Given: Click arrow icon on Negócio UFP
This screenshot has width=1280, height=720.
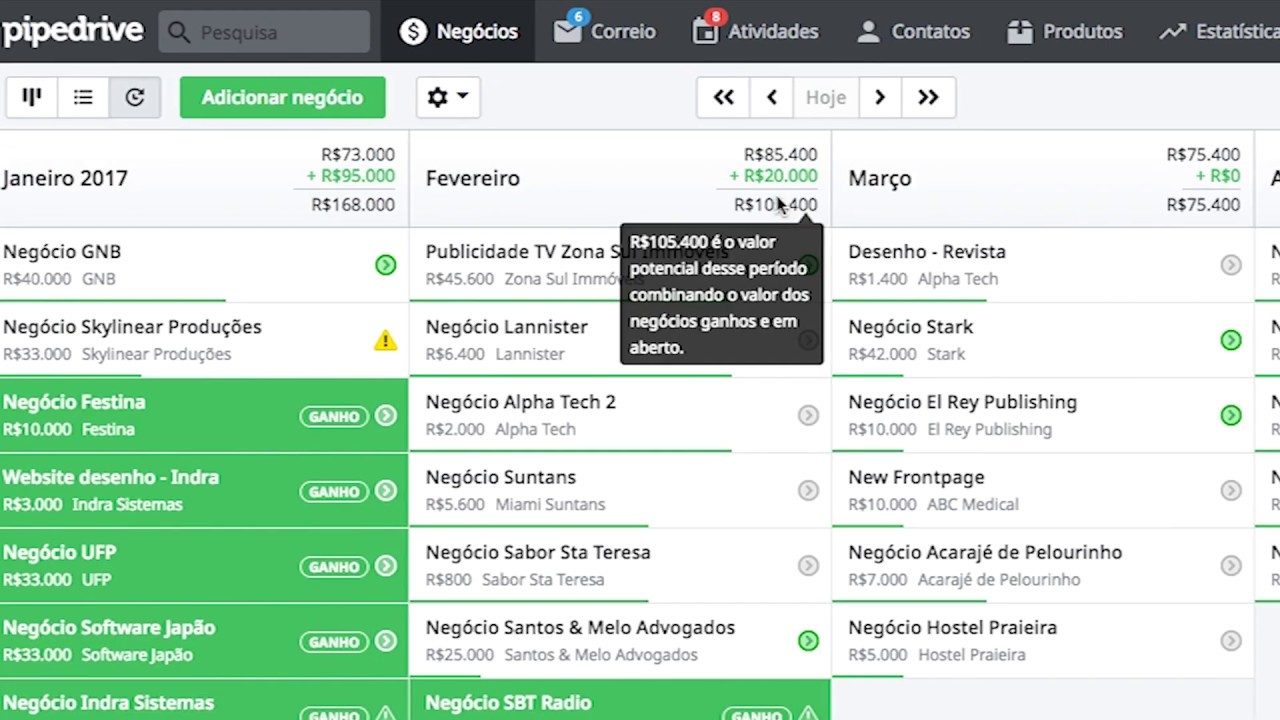Looking at the screenshot, I should click(386, 565).
